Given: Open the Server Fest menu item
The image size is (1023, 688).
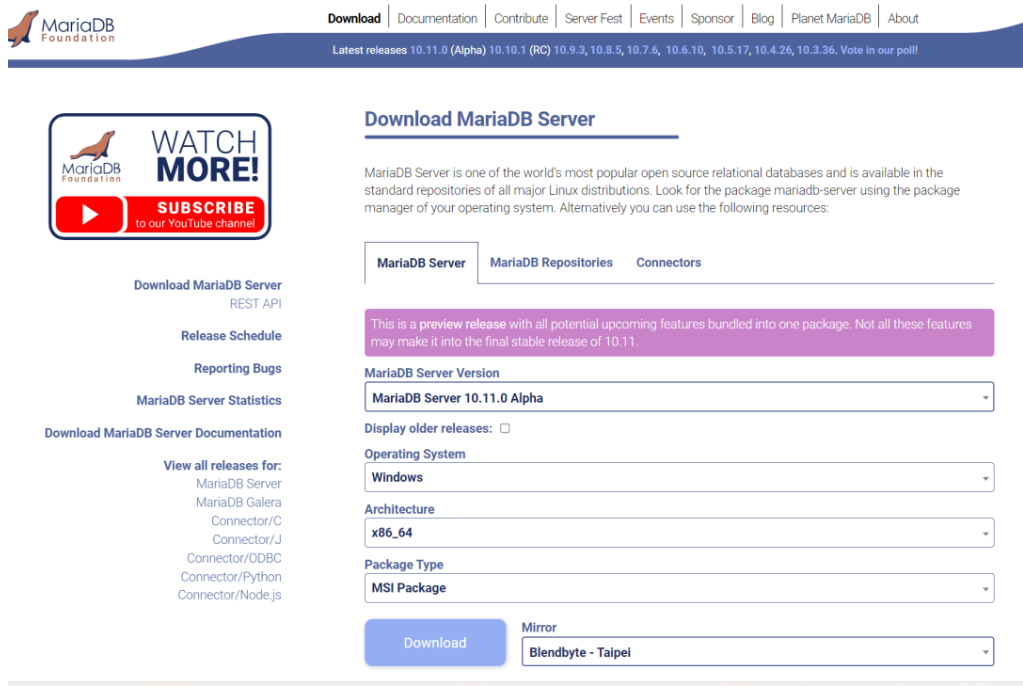Looking at the screenshot, I should pos(593,18).
